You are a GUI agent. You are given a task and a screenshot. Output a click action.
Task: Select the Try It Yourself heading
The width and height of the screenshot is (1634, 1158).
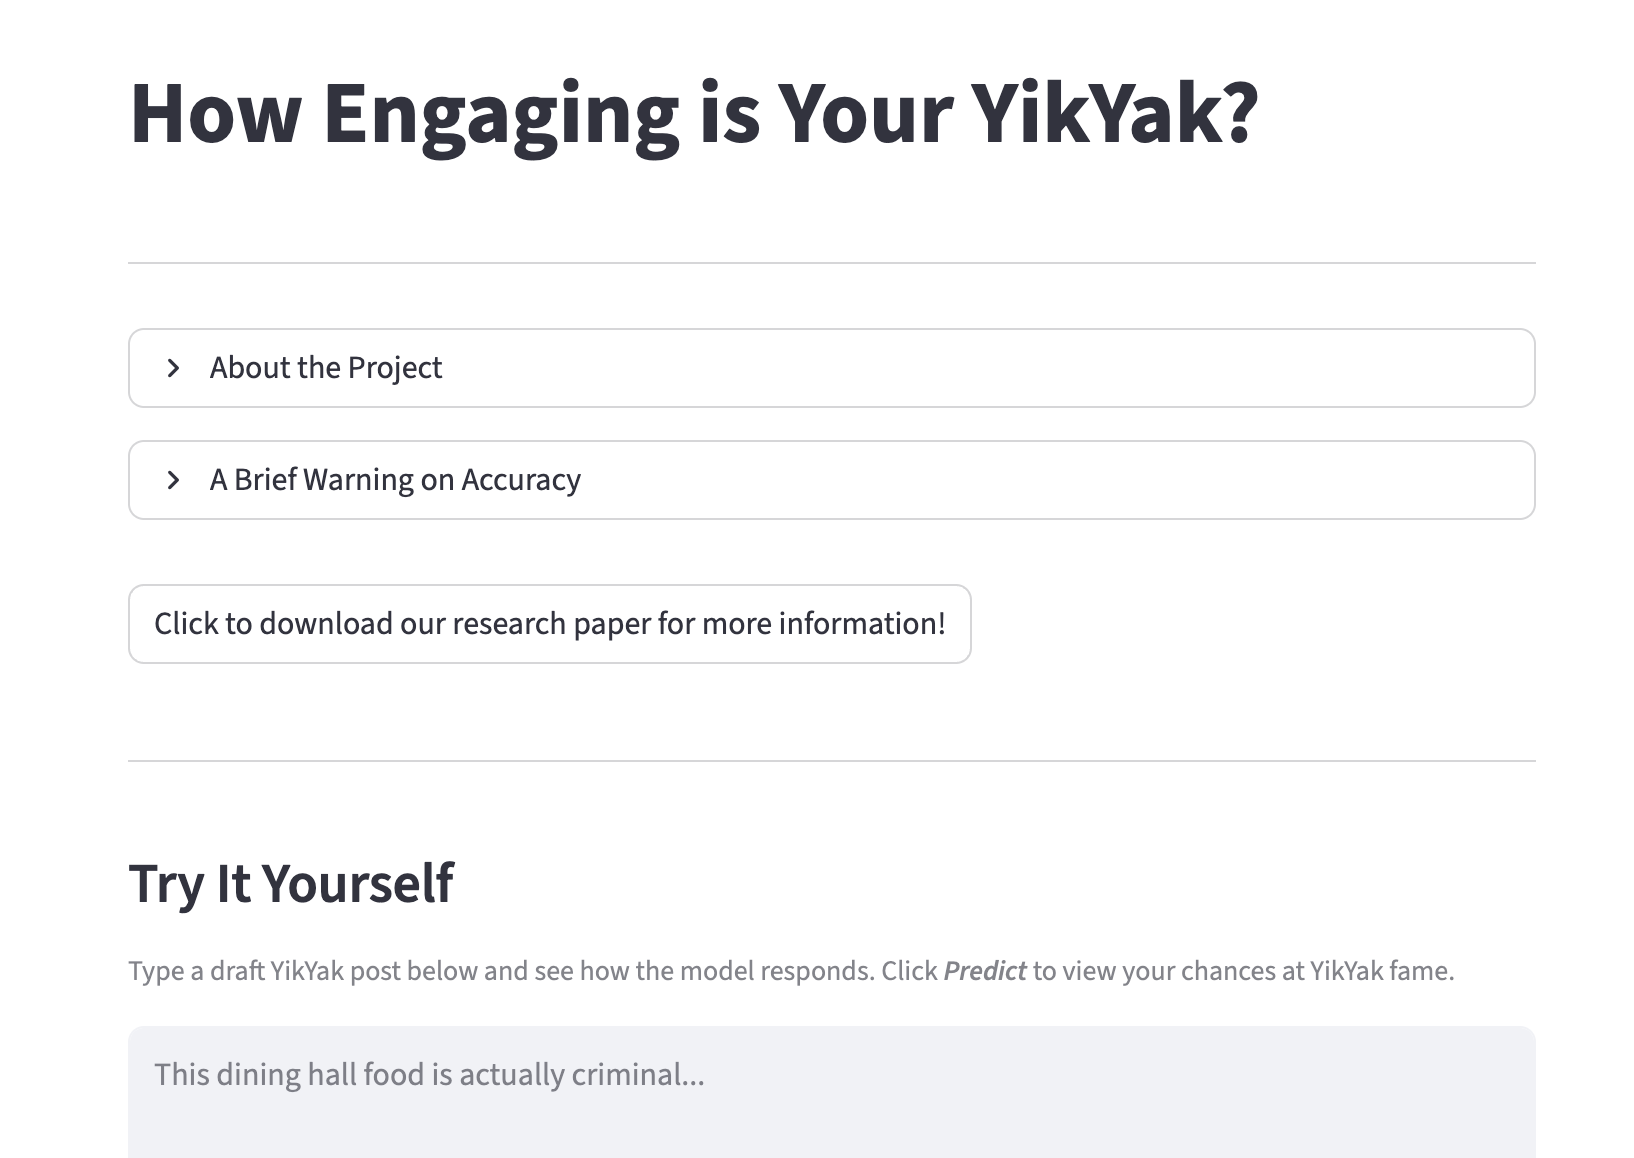pyautogui.click(x=291, y=884)
